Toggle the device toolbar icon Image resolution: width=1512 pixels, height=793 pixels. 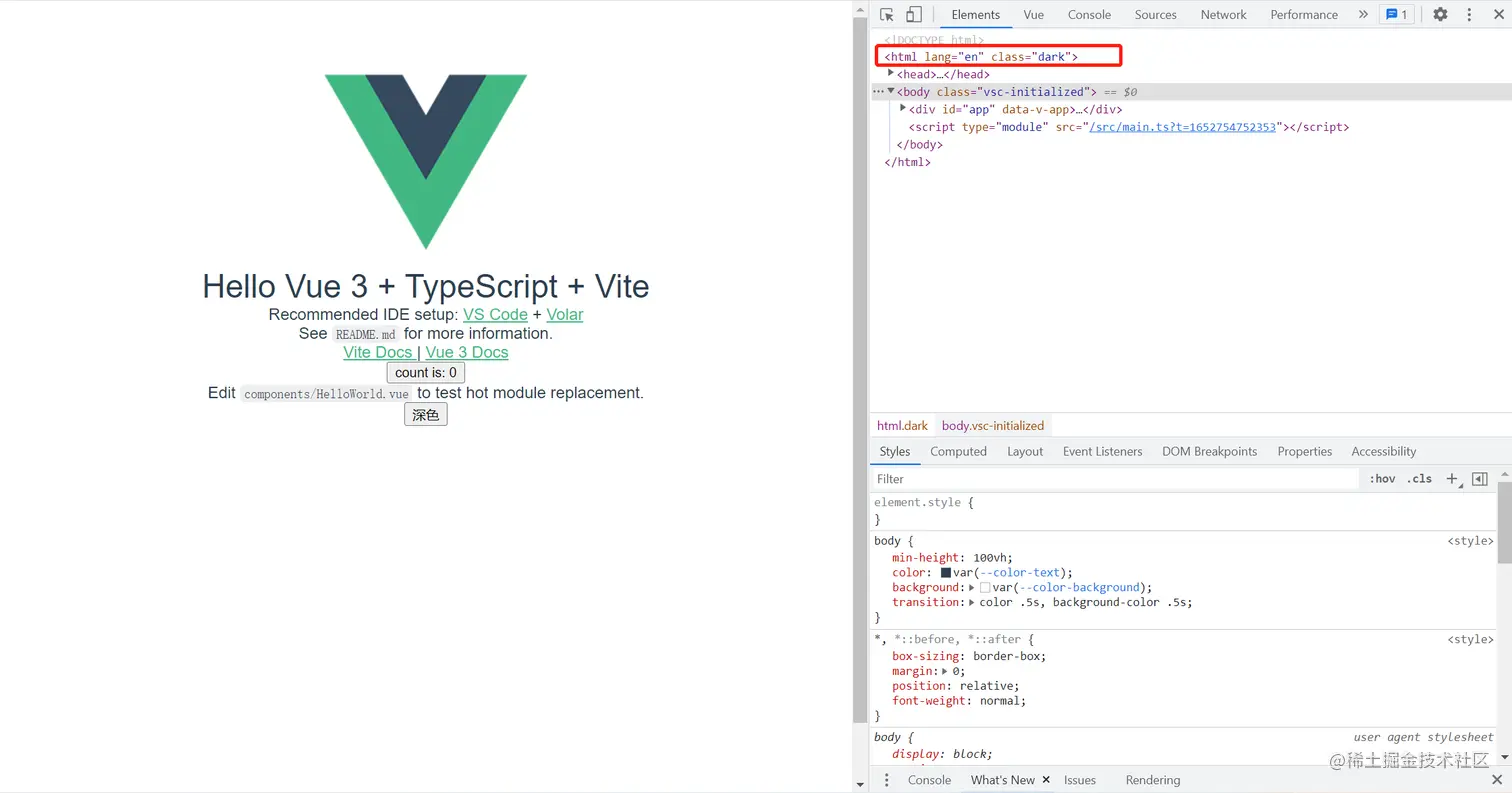[x=913, y=15]
